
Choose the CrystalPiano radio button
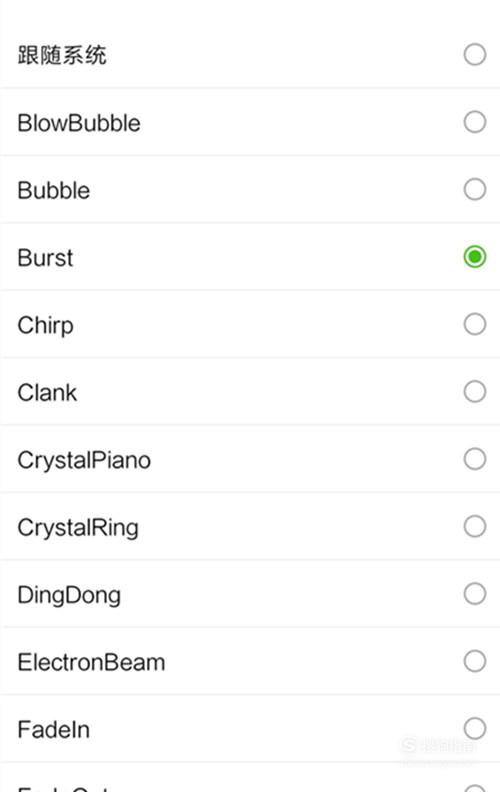tap(475, 459)
